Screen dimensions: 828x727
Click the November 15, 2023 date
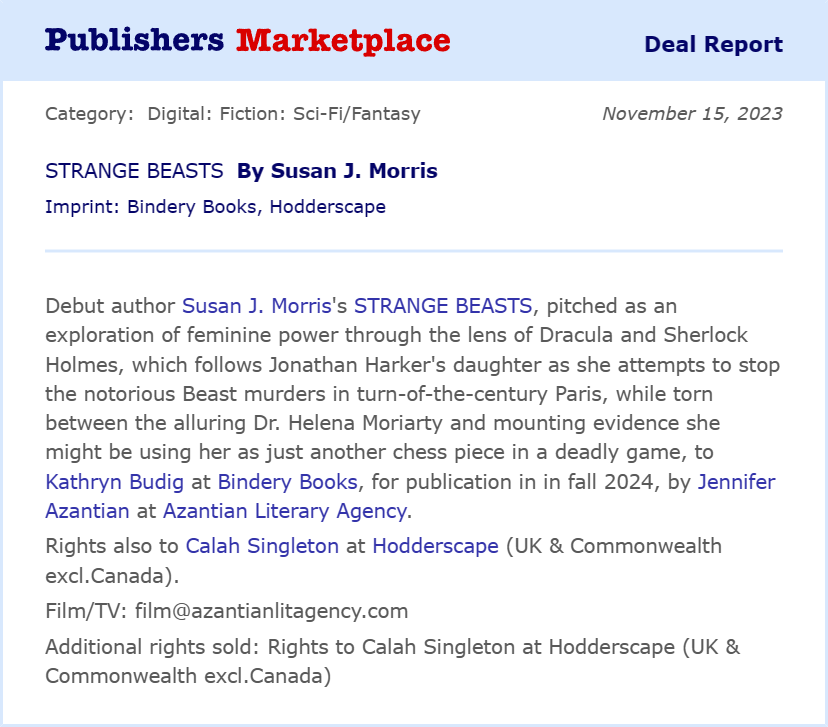tap(692, 113)
